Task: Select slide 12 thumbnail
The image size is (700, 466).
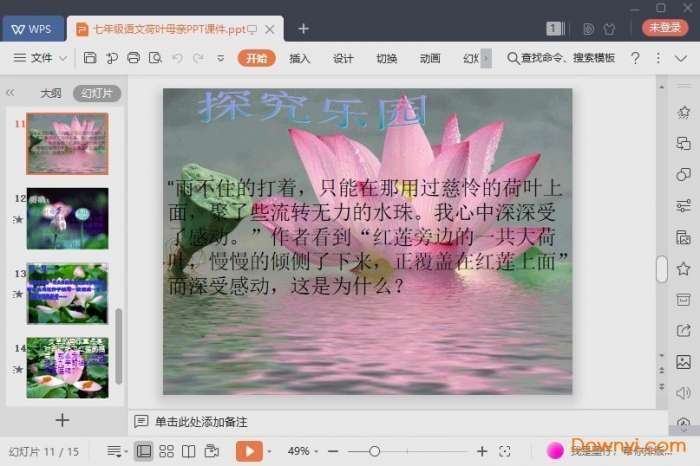Action: [67, 218]
